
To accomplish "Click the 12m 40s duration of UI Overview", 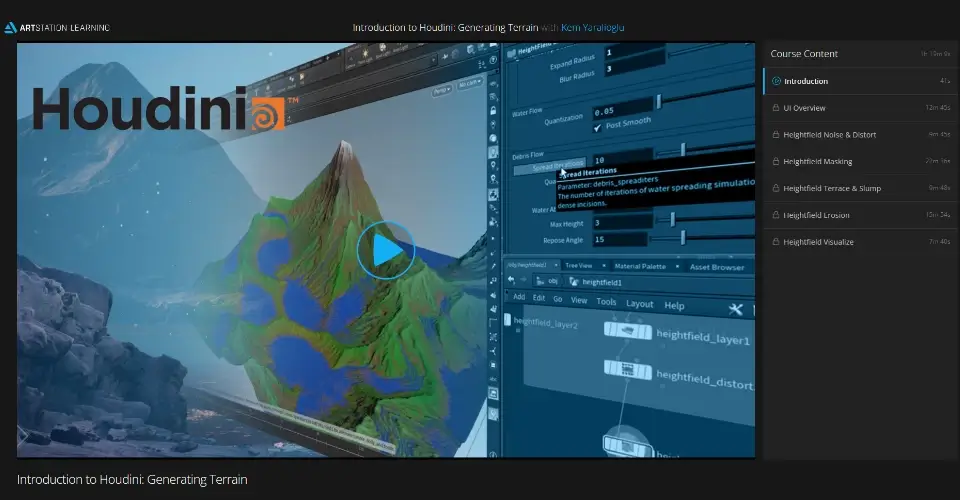I will (x=938, y=108).
